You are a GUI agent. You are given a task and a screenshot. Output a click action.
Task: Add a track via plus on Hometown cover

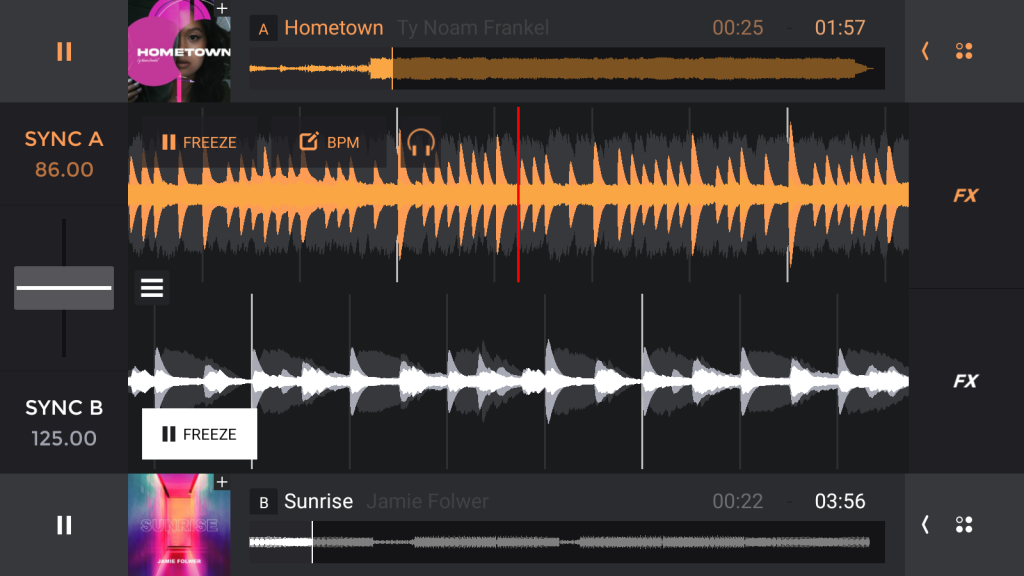click(222, 8)
